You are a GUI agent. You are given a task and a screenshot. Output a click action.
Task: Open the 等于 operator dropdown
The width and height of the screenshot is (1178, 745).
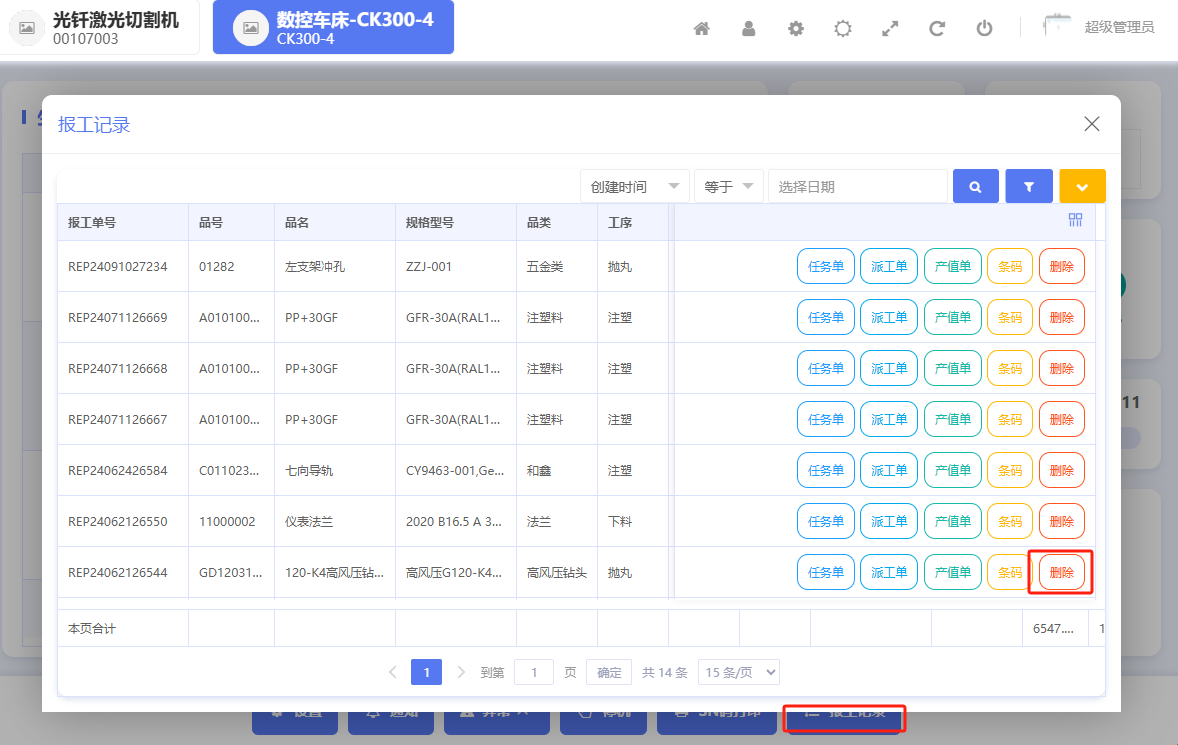pyautogui.click(x=728, y=186)
